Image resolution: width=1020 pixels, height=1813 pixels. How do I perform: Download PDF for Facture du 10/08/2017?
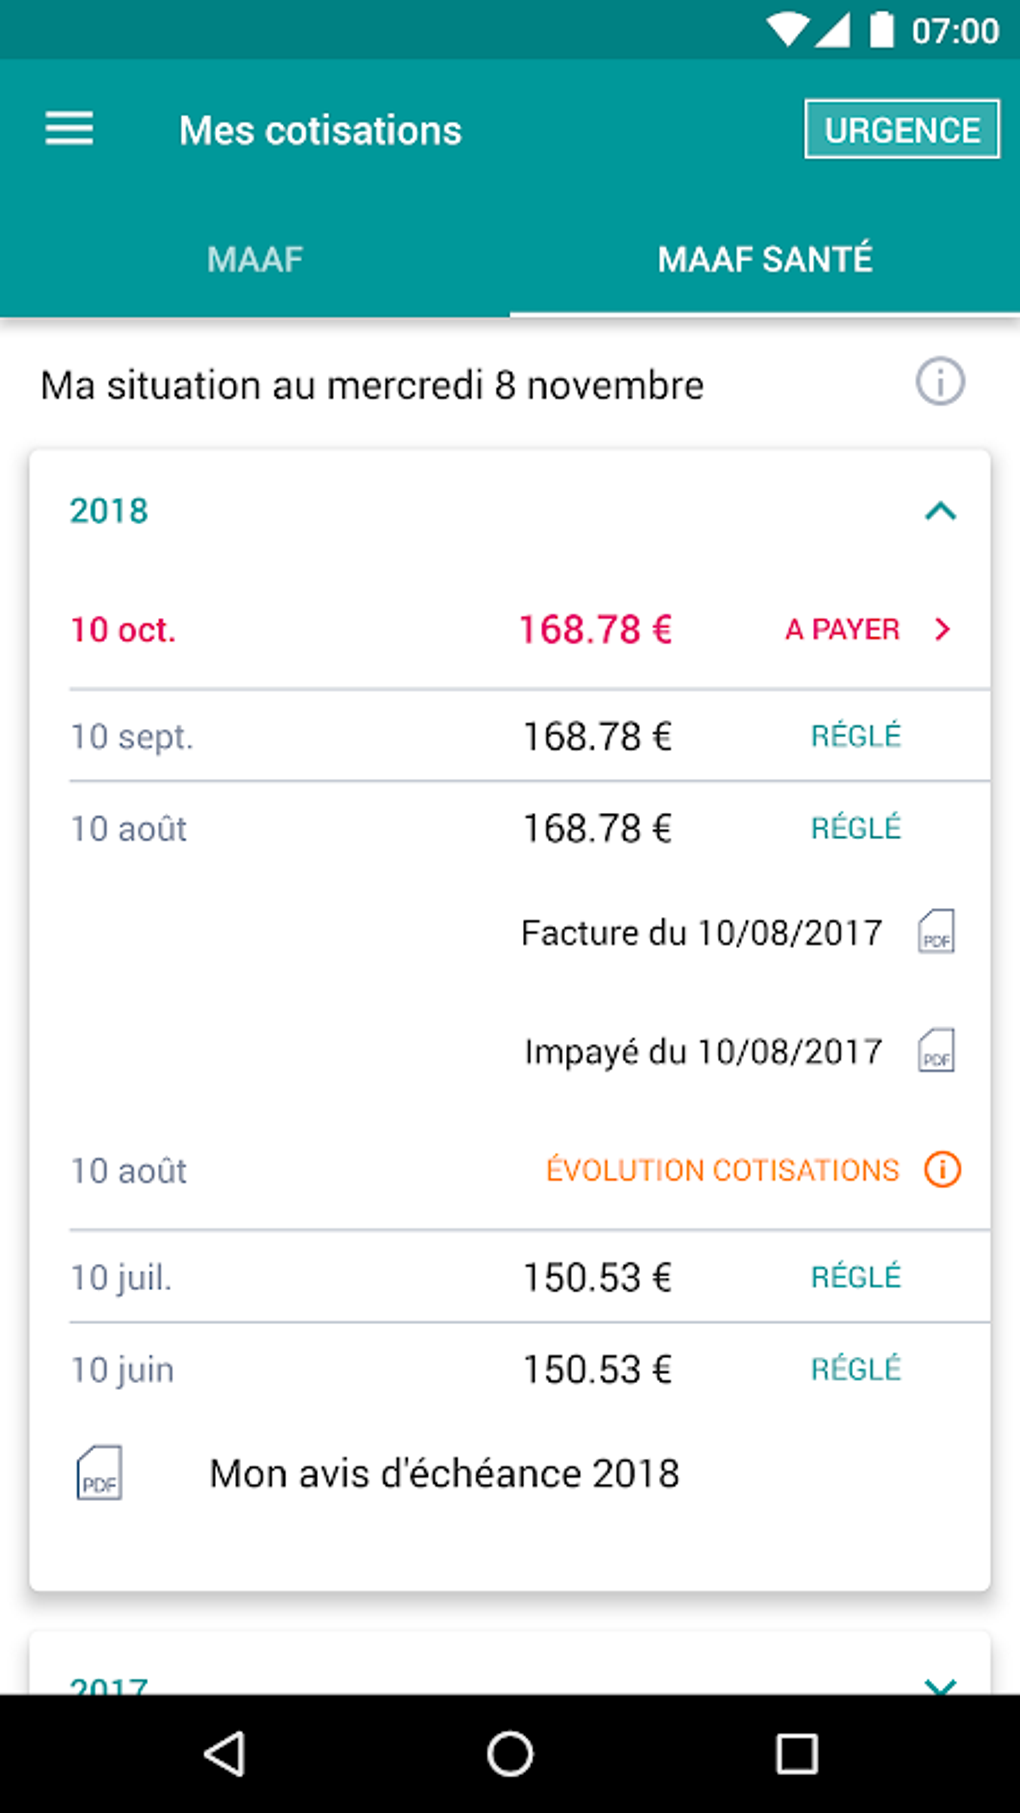point(936,931)
